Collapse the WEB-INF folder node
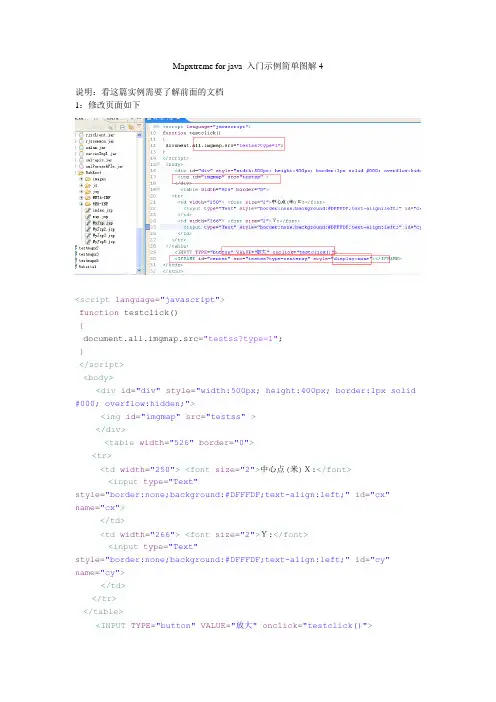Screen dimensions: 496x702 [81, 204]
